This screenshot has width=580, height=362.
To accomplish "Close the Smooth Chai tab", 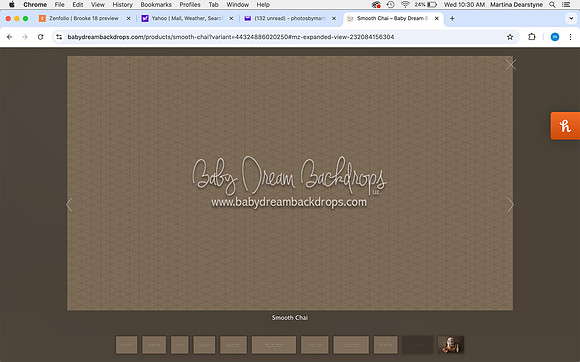I will [x=436, y=18].
